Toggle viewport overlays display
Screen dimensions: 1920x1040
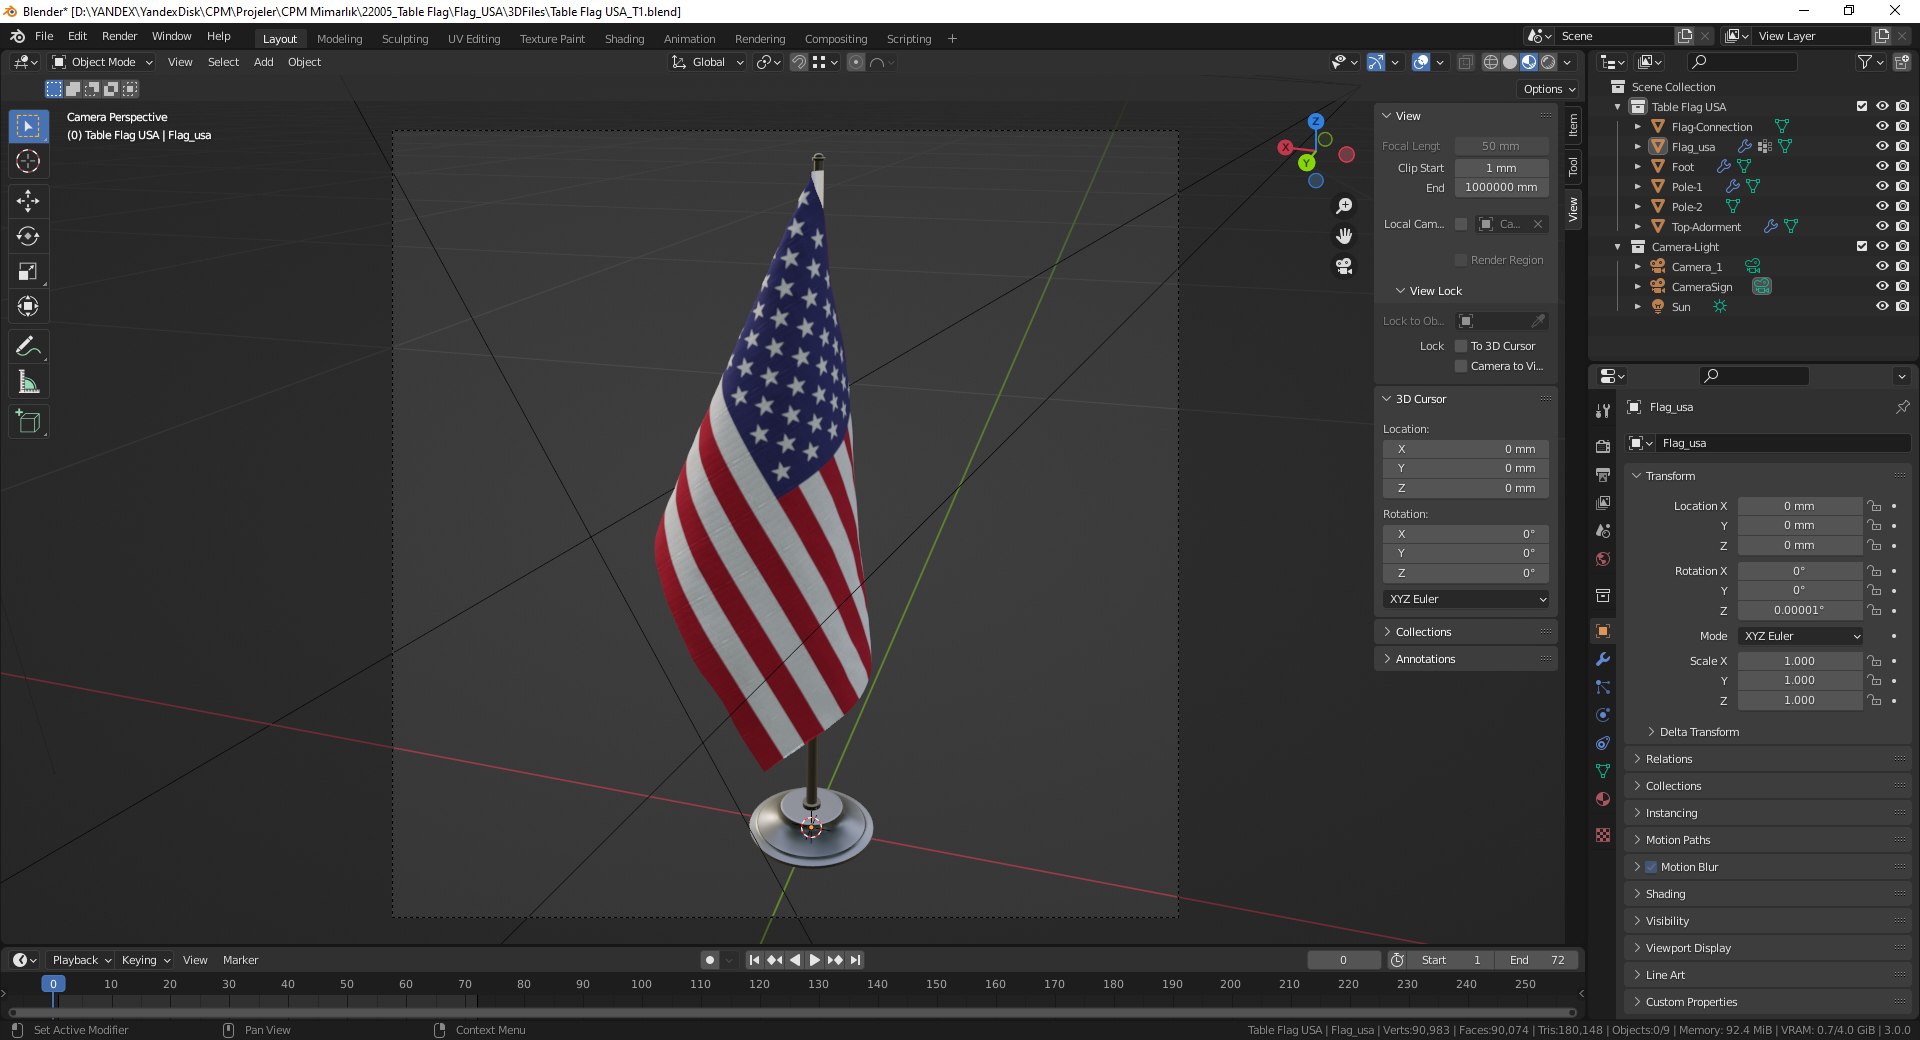[1421, 62]
